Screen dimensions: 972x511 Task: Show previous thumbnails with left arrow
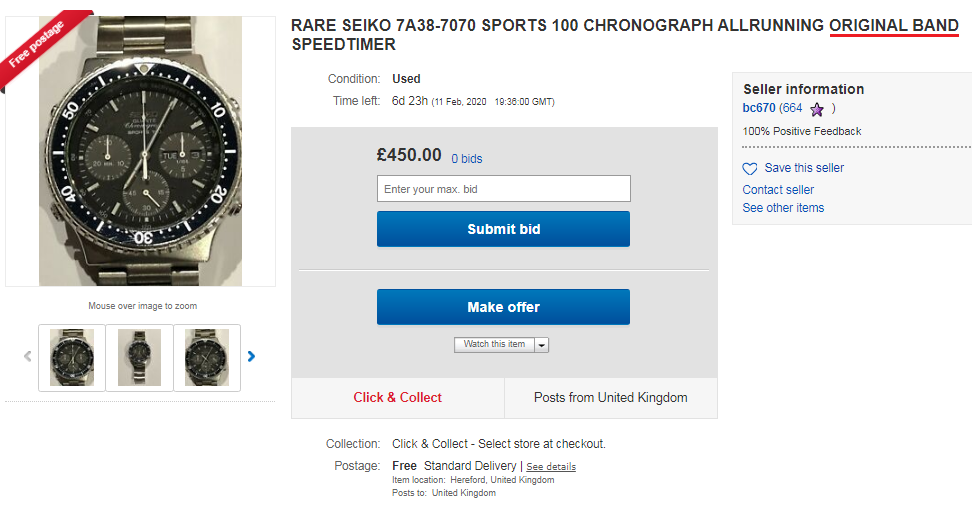(x=27, y=356)
